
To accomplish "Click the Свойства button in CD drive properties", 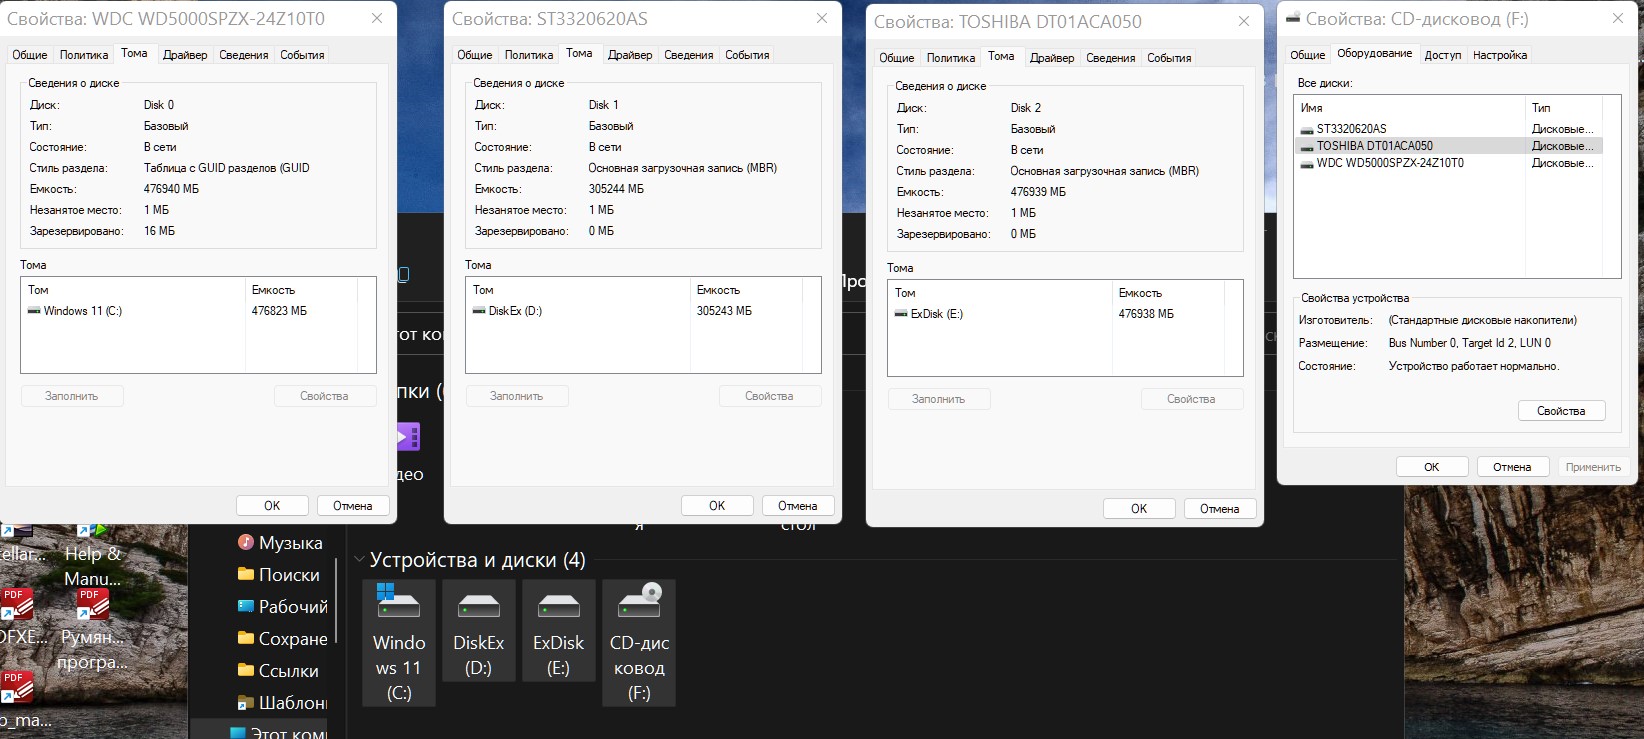I will [x=1560, y=411].
